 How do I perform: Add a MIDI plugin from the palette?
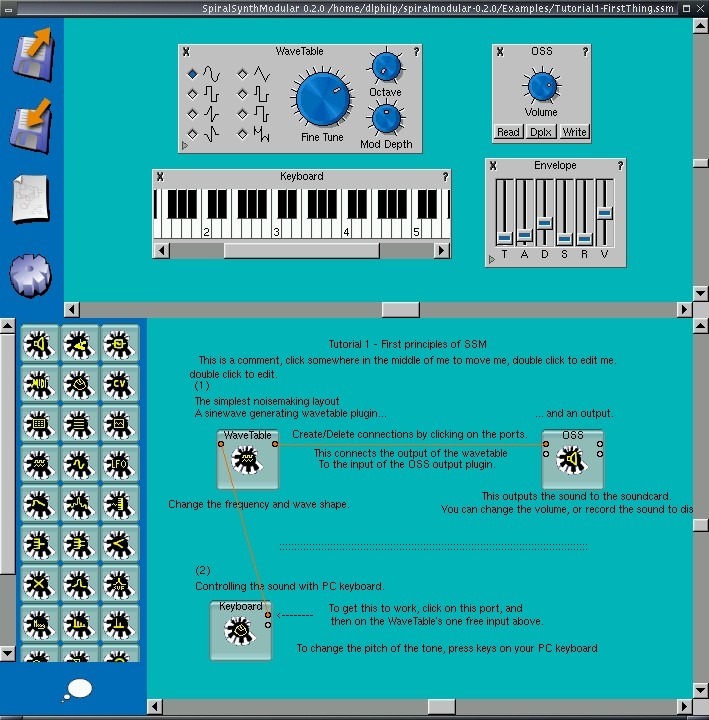39,384
